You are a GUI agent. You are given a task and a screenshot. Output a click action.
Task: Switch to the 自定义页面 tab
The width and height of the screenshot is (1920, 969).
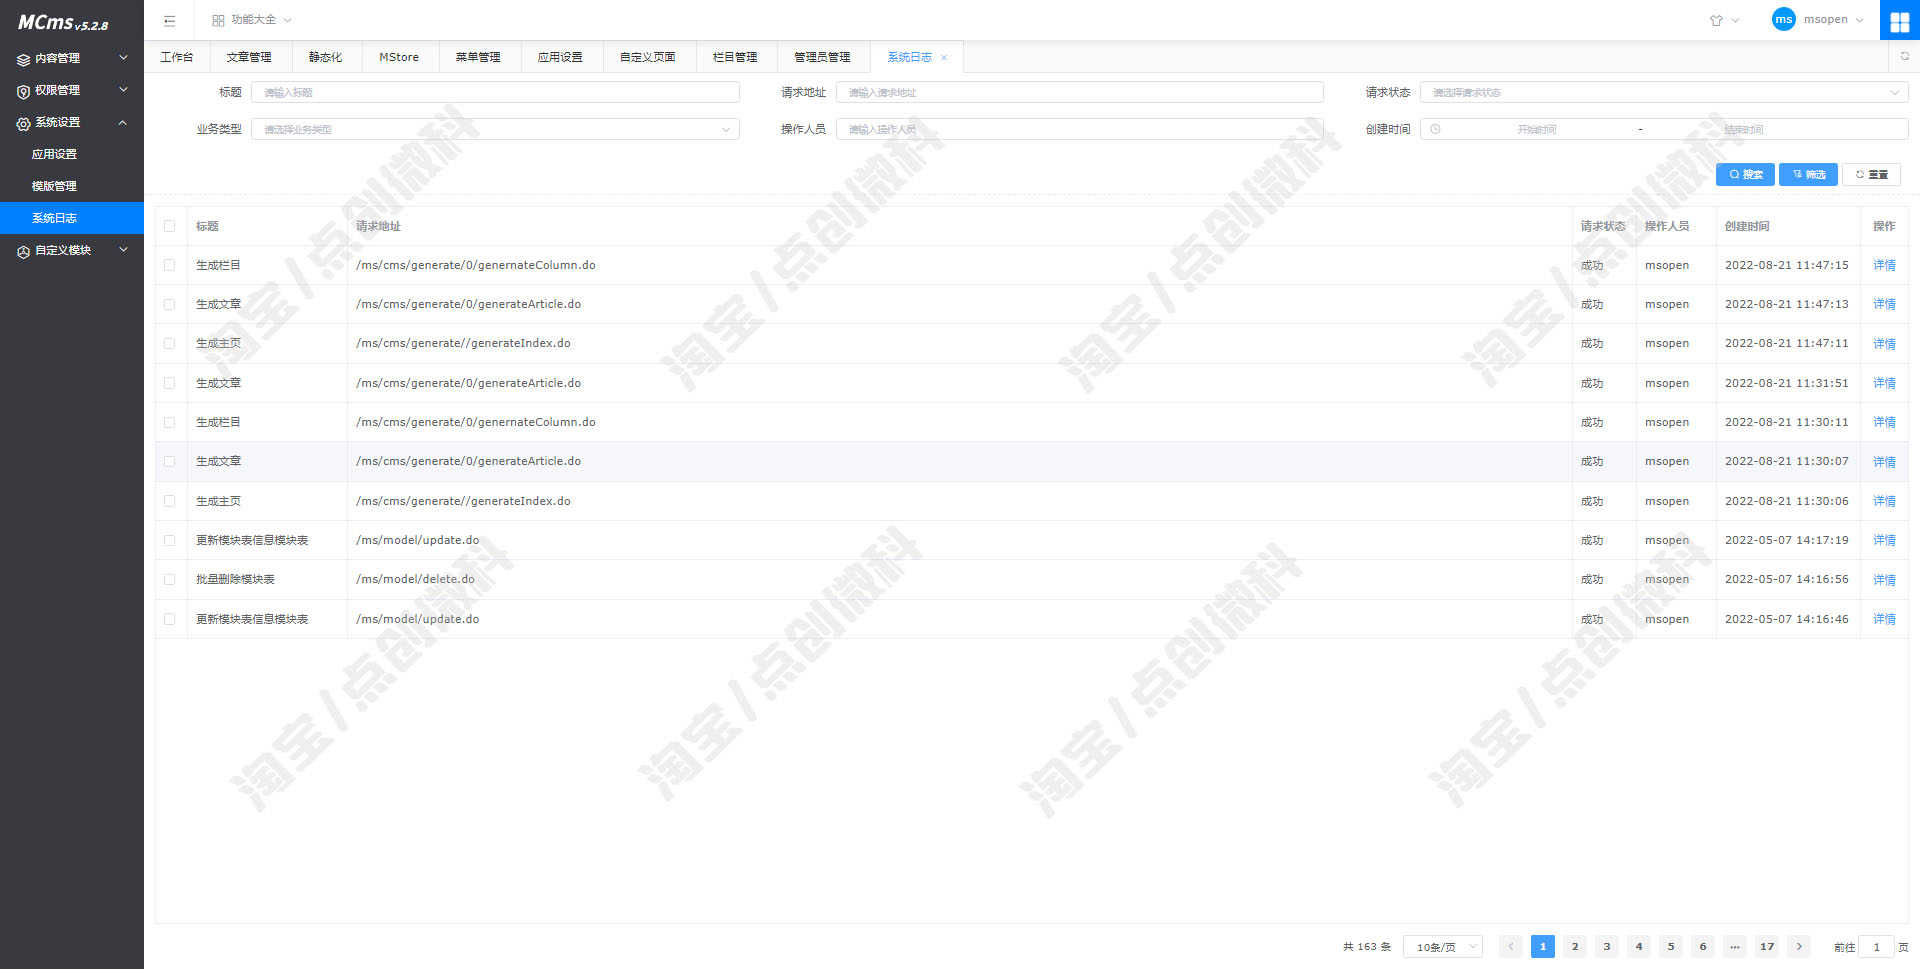point(648,57)
